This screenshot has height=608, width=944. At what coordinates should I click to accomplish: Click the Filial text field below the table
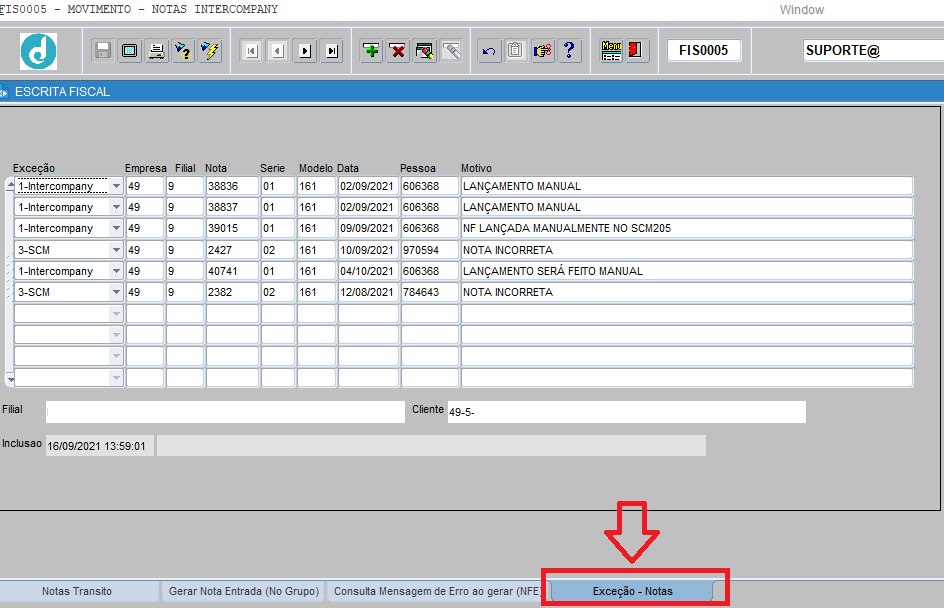coord(225,412)
